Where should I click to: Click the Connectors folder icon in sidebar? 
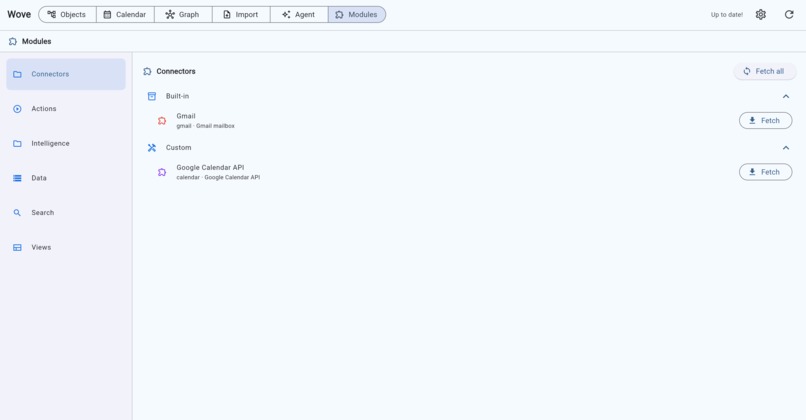tap(17, 74)
